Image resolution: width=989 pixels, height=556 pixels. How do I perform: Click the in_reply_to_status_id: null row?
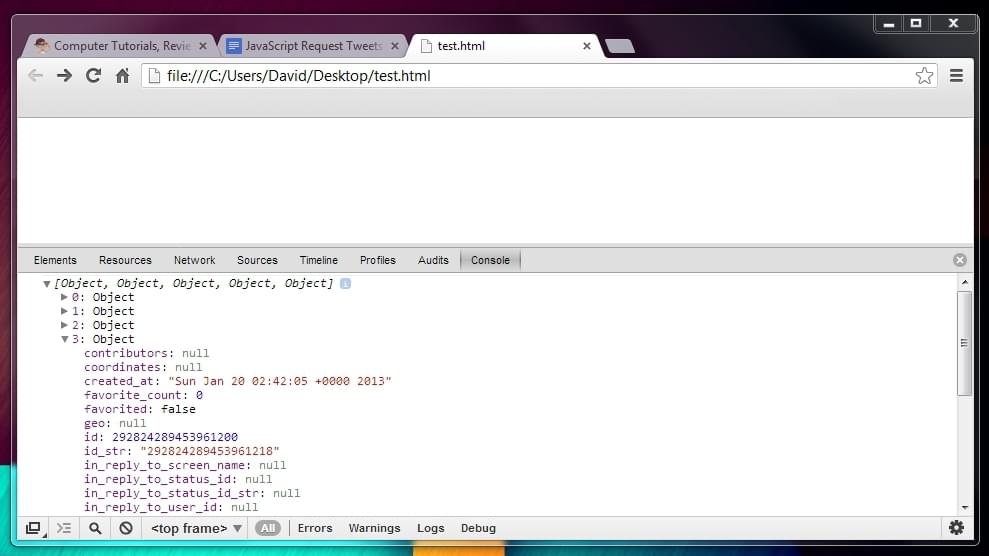point(178,479)
